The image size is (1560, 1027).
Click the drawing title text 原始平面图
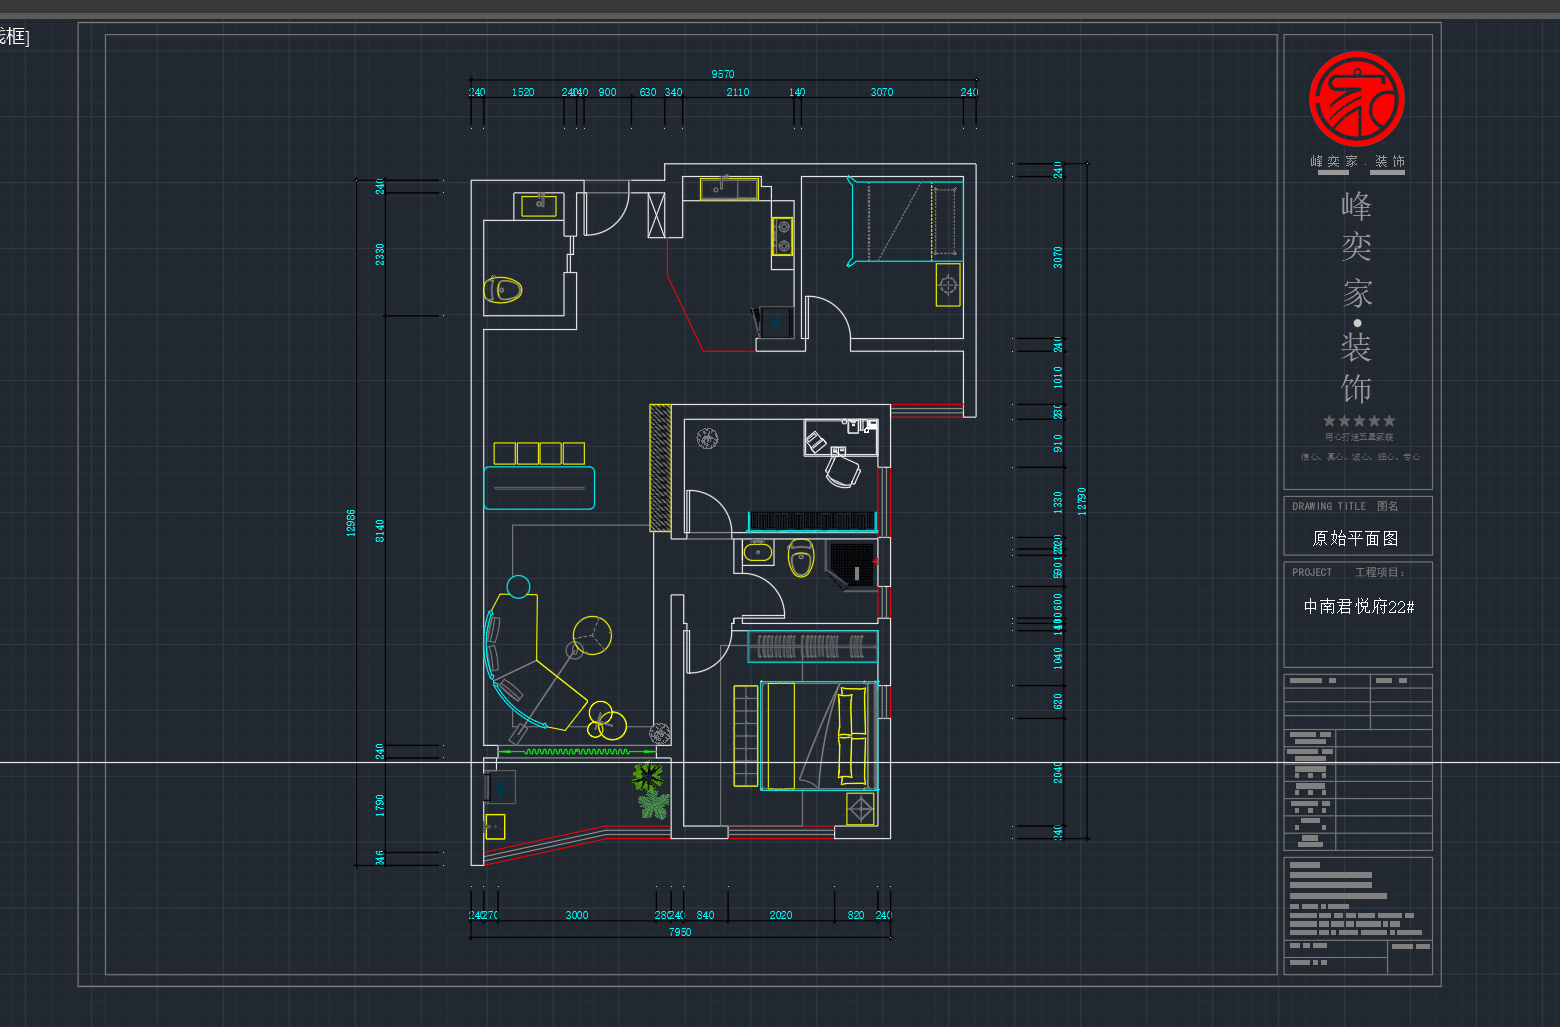coord(1355,538)
